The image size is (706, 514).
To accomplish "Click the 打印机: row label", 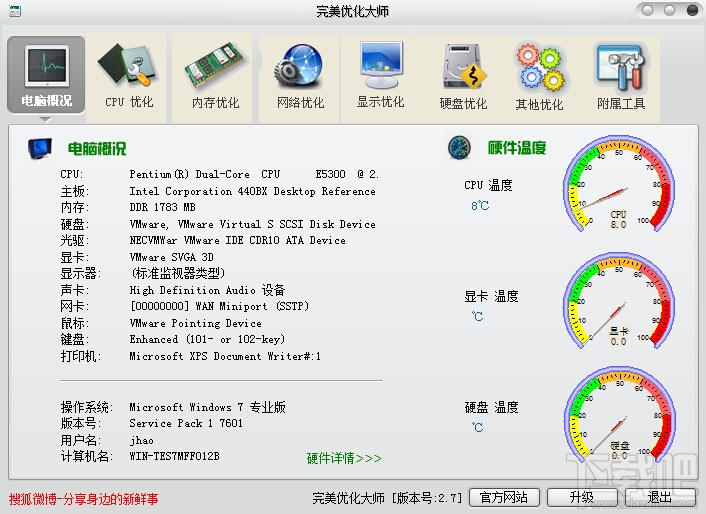I will tap(81, 356).
